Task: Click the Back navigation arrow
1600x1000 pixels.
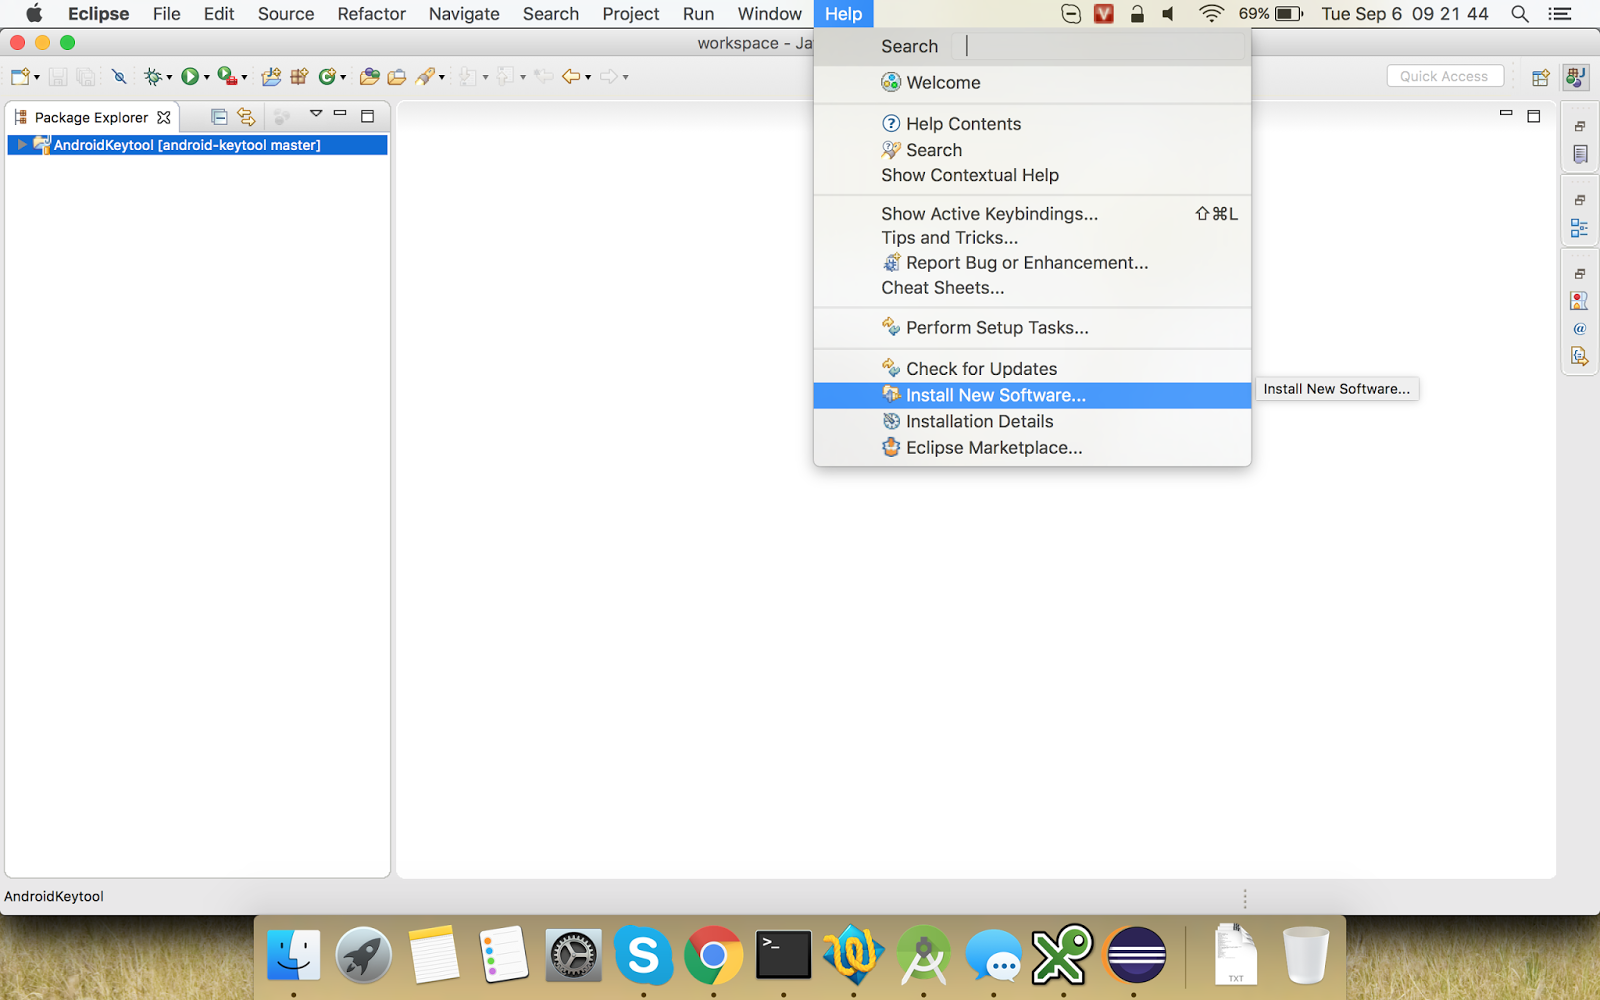Action: point(571,77)
